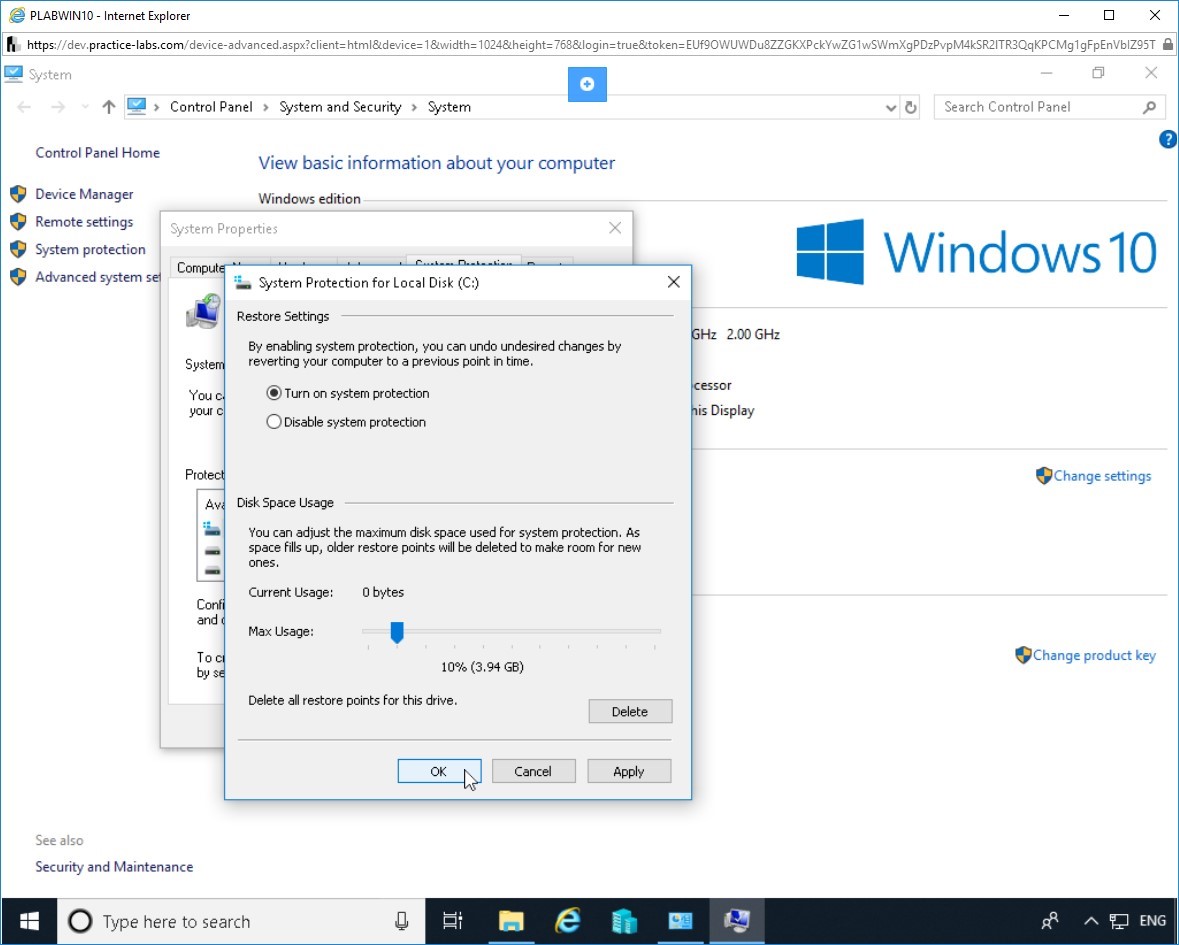This screenshot has width=1179, height=945.
Task: Click the System protection shield icon
Action: click(x=19, y=250)
